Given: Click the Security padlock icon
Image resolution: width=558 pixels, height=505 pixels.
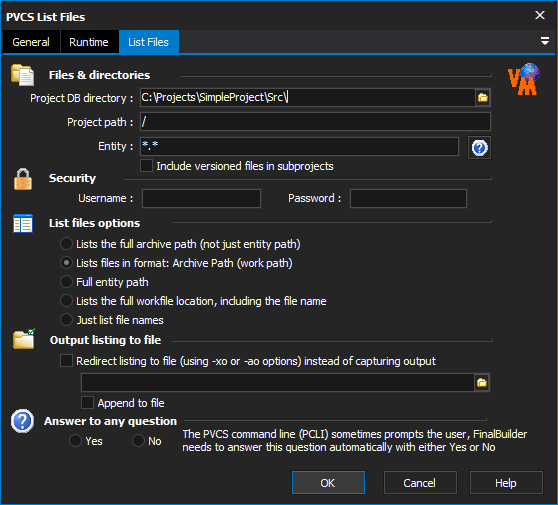Looking at the screenshot, I should click(x=23, y=179).
